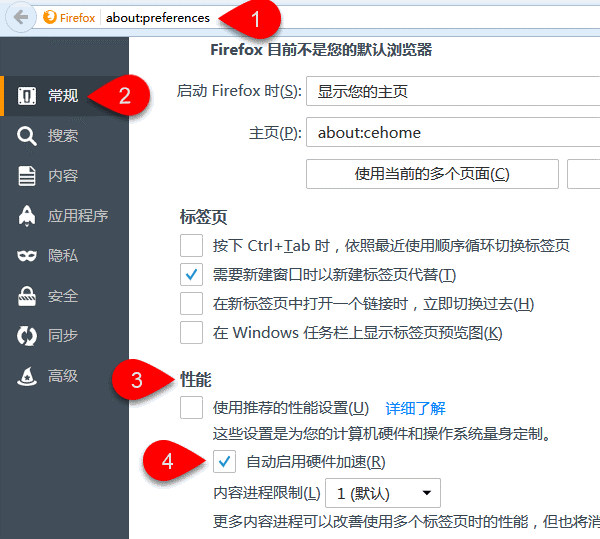Open the 详细了解 performance link
The image size is (600, 539).
coord(416,408)
